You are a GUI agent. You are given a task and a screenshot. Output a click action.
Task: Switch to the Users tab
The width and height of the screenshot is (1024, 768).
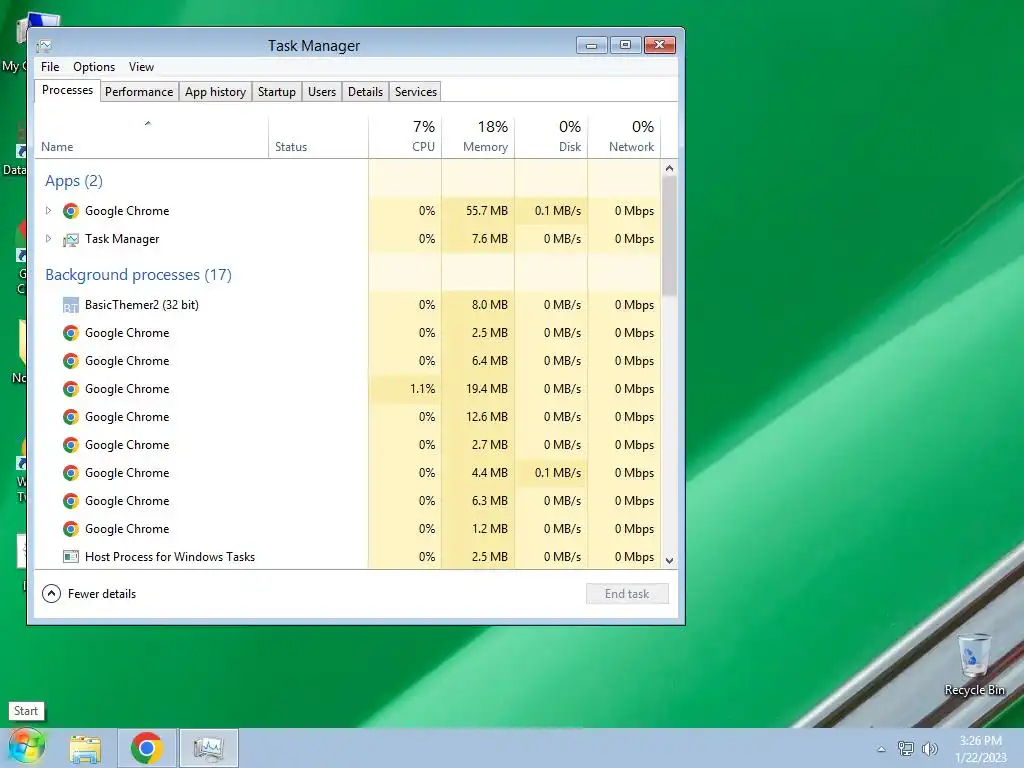tap(322, 92)
